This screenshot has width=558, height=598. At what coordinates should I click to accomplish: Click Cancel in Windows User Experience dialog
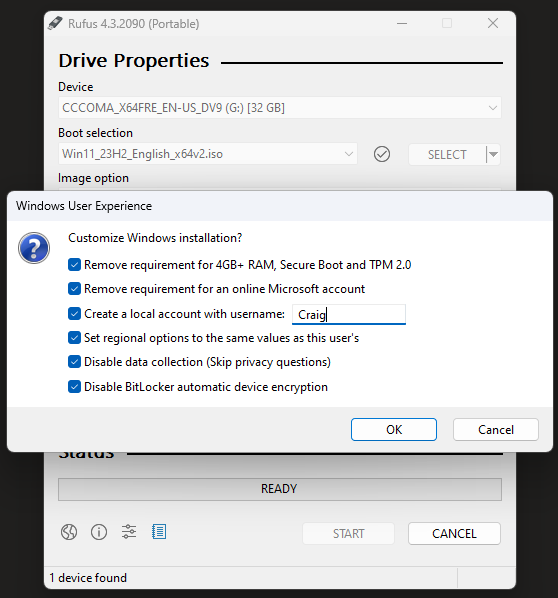click(496, 429)
